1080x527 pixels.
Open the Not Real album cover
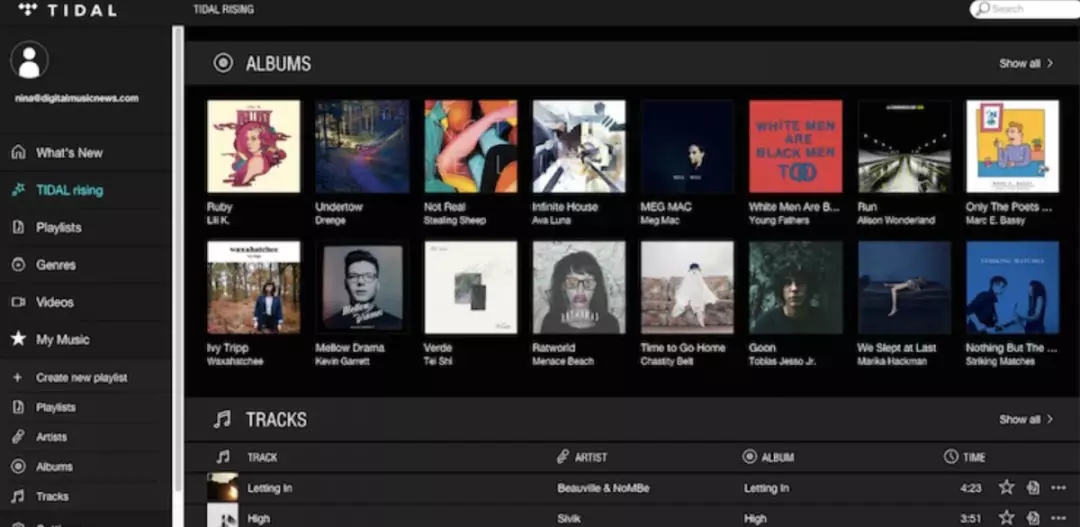pyautogui.click(x=470, y=146)
